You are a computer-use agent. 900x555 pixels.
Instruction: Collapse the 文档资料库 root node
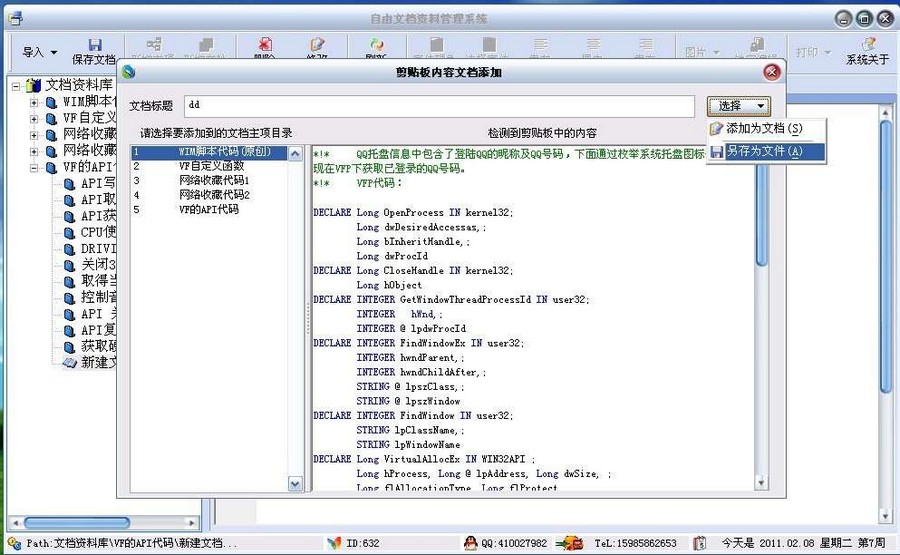tap(16, 87)
